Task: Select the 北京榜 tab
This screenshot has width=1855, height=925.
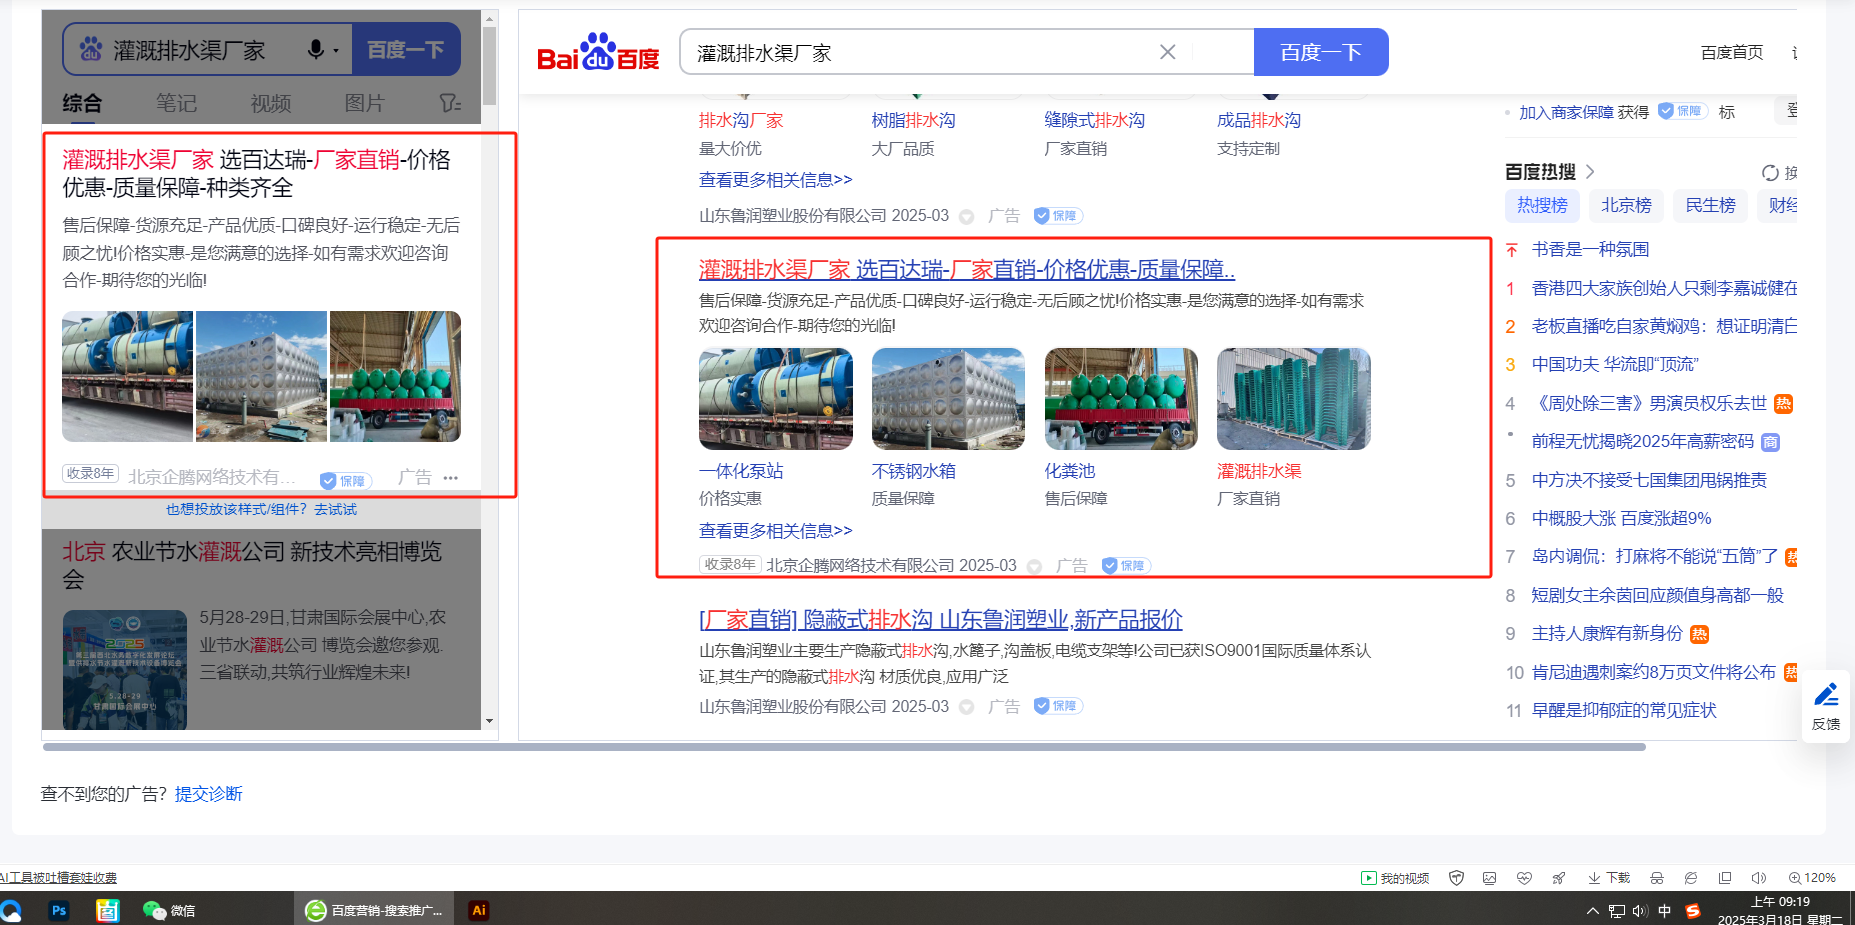Action: (x=1626, y=205)
